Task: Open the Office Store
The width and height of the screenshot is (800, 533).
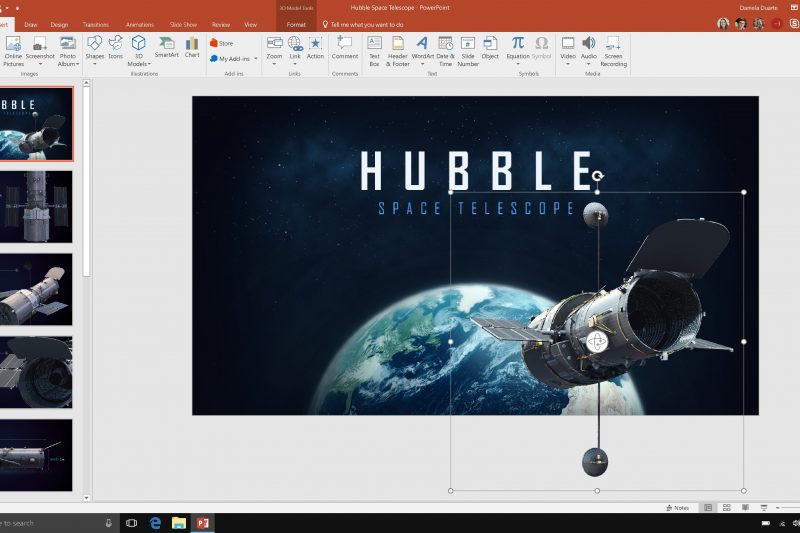Action: 221,43
